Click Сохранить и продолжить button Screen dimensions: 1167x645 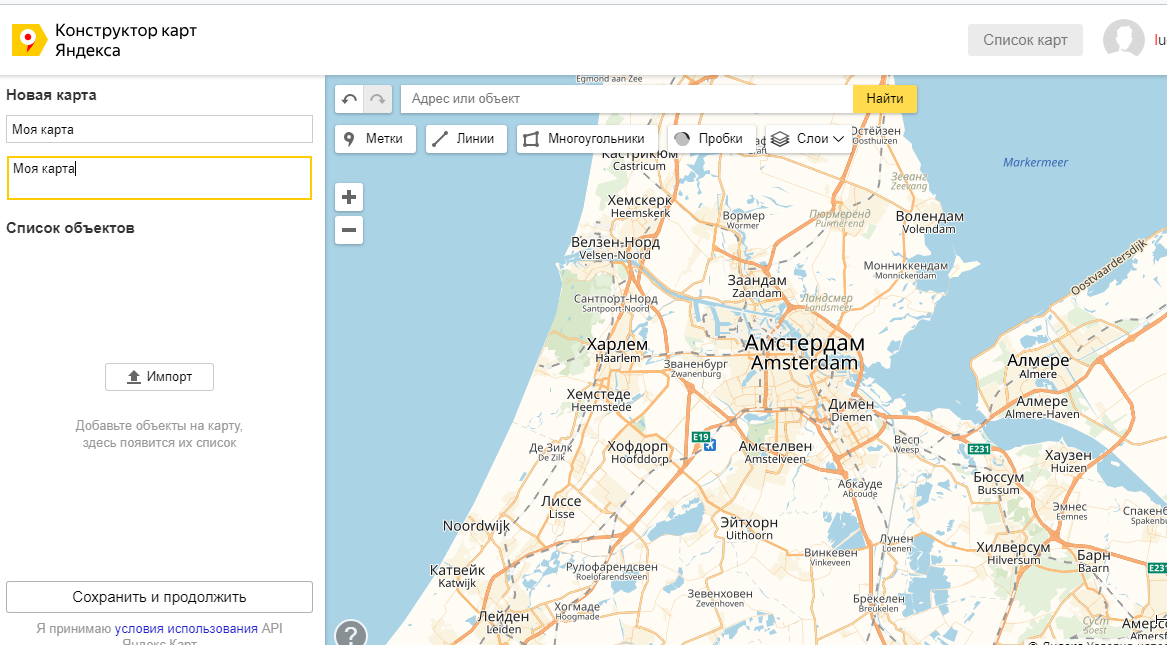[159, 597]
